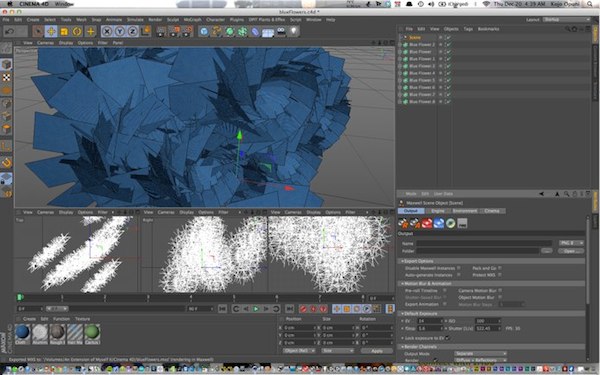The height and width of the screenshot is (375, 600).
Task: Click the Light bulb icon
Action: coord(293,31)
